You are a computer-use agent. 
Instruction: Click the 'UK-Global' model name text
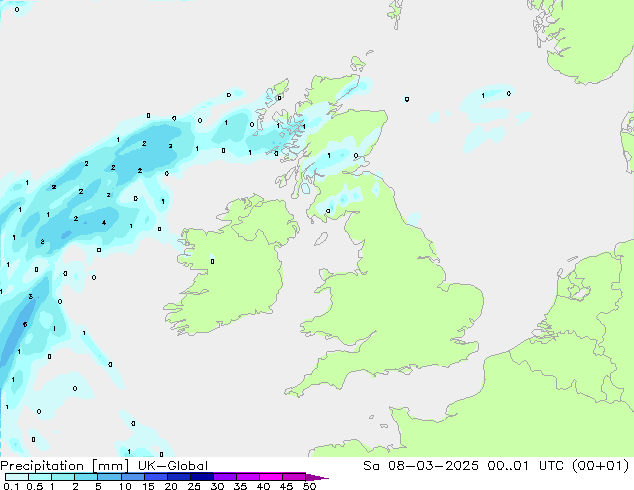(173, 466)
